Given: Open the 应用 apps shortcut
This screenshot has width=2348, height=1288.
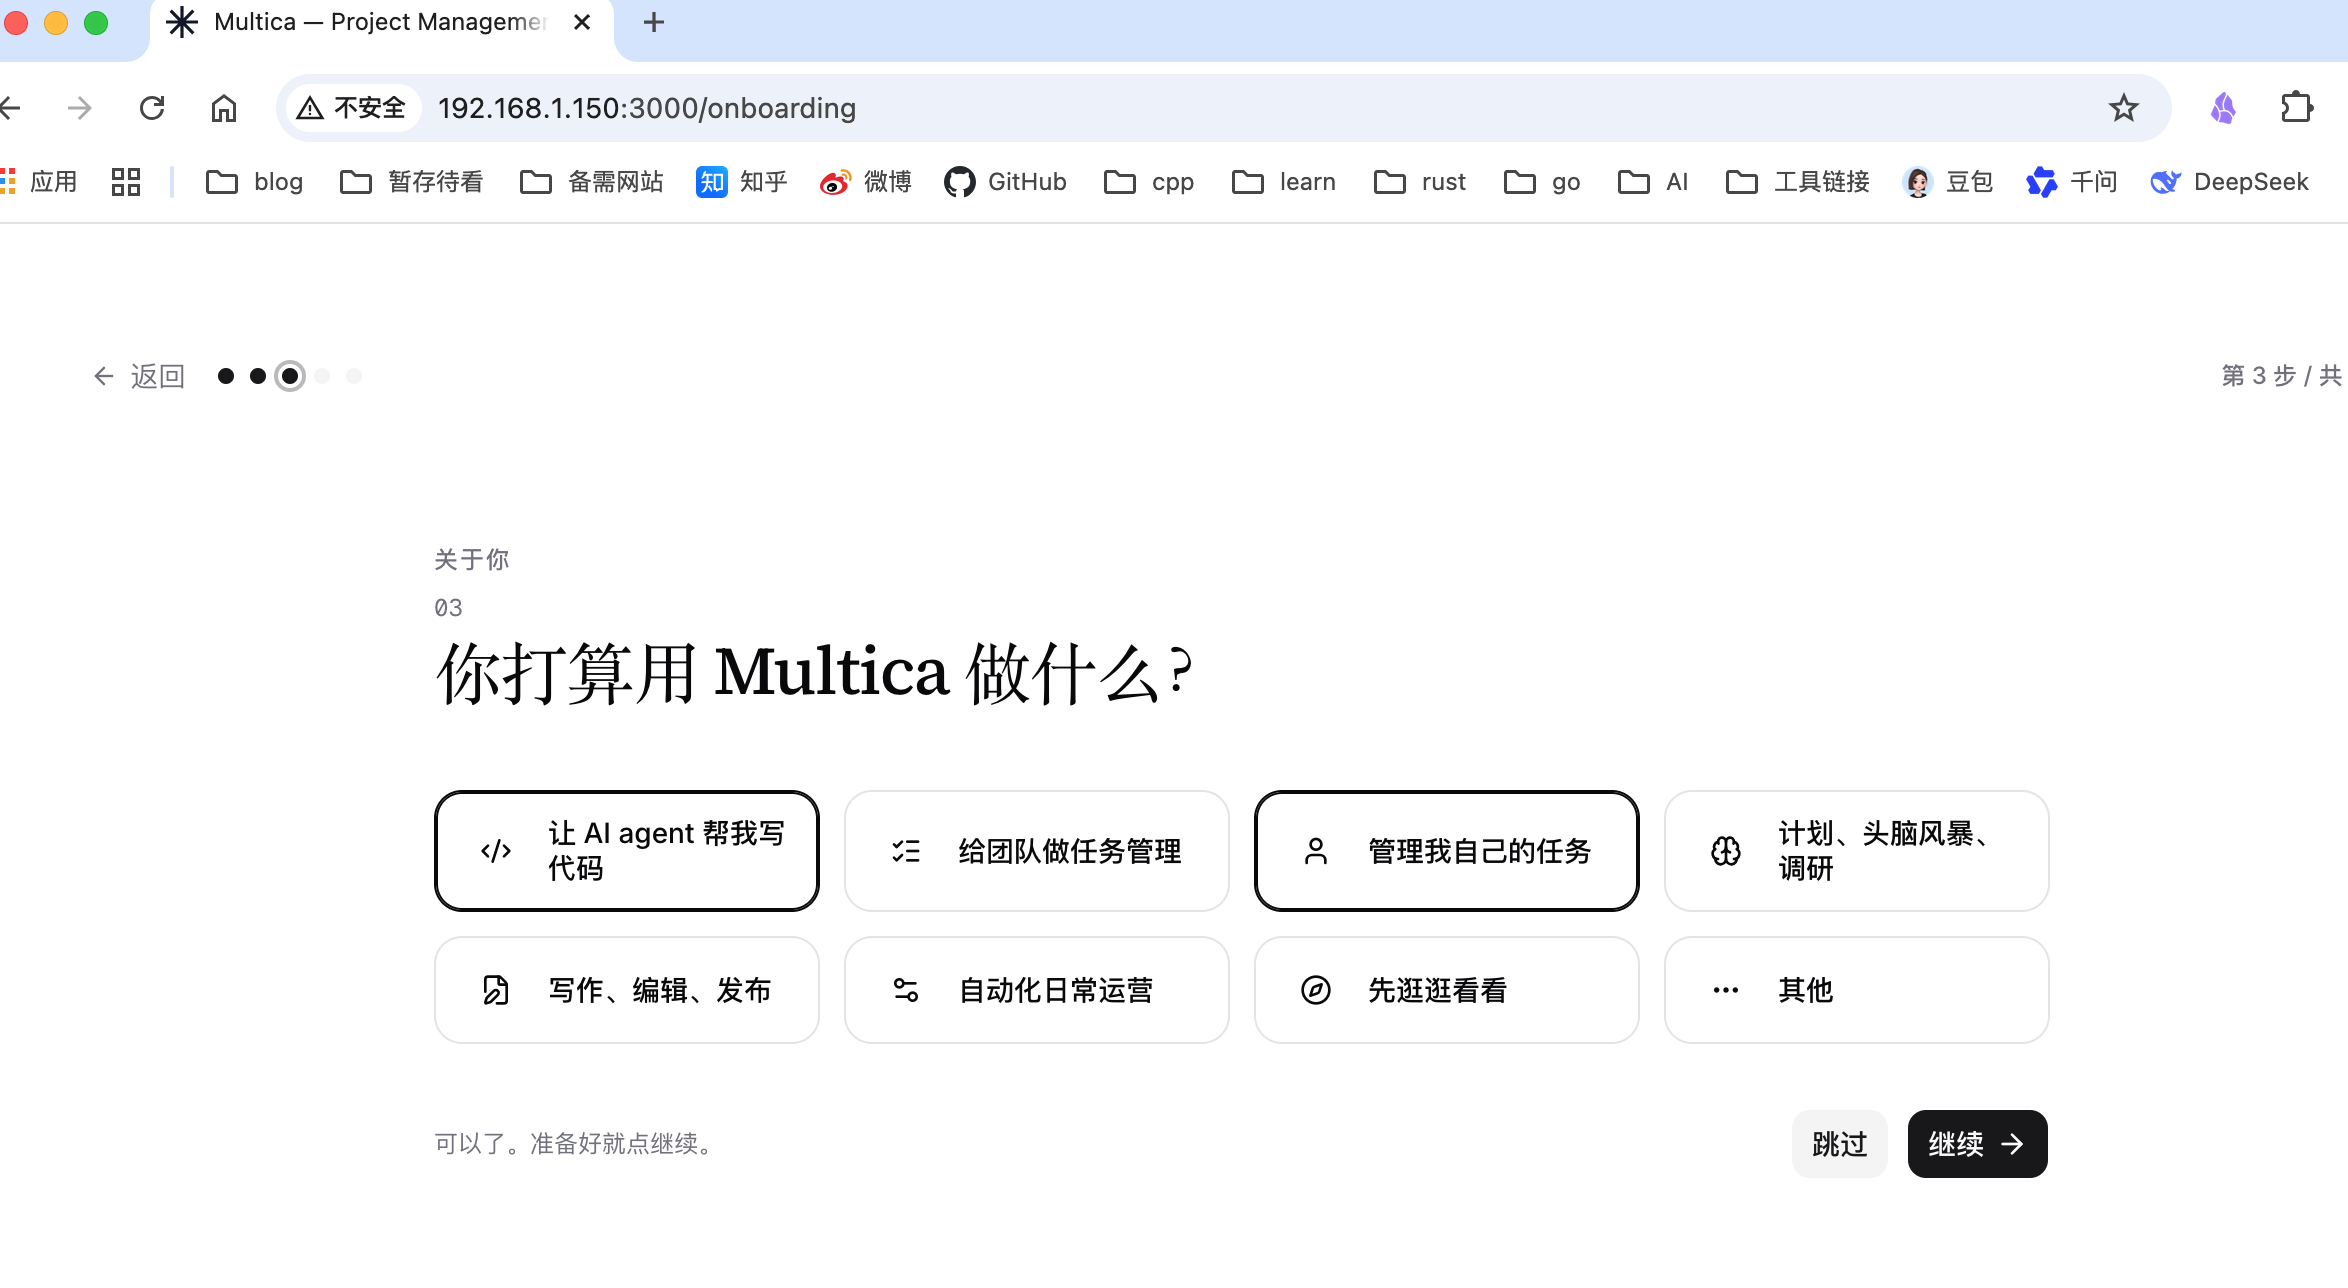Looking at the screenshot, I should pos(39,182).
